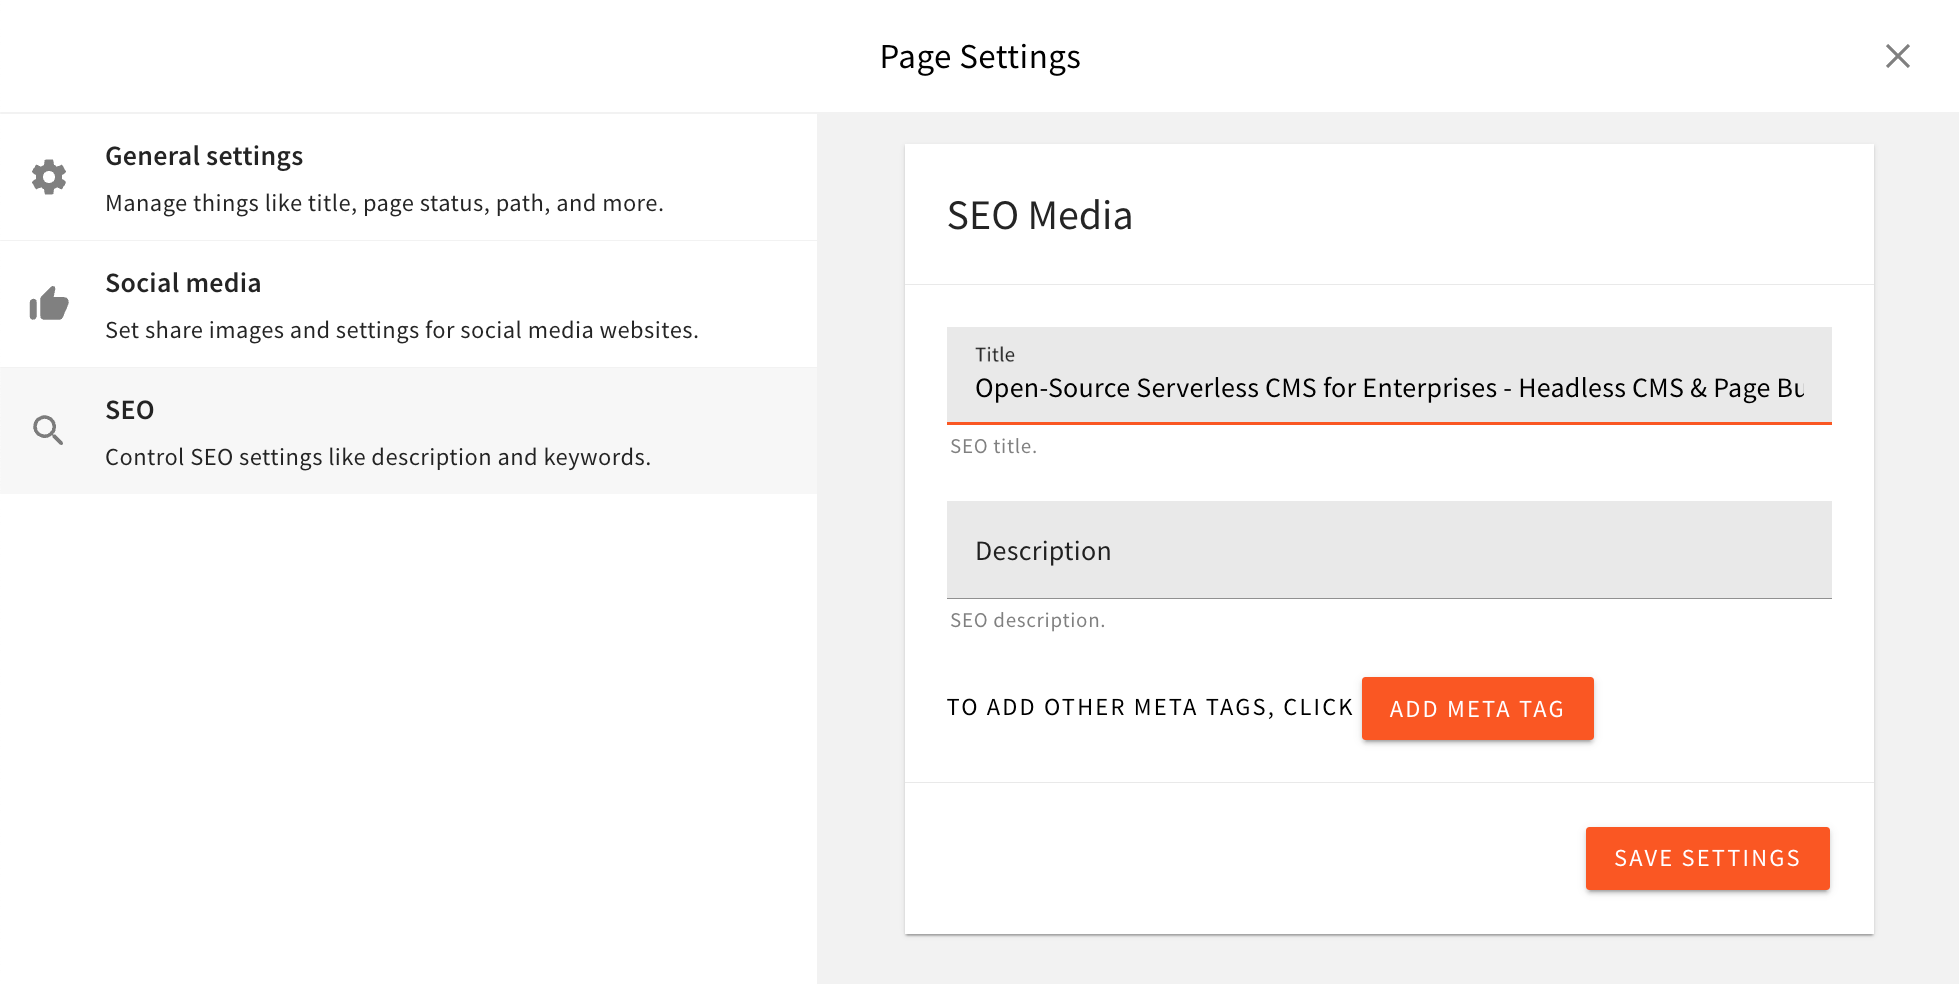1959x984 pixels.
Task: Click the Description input field
Action: [1388, 550]
